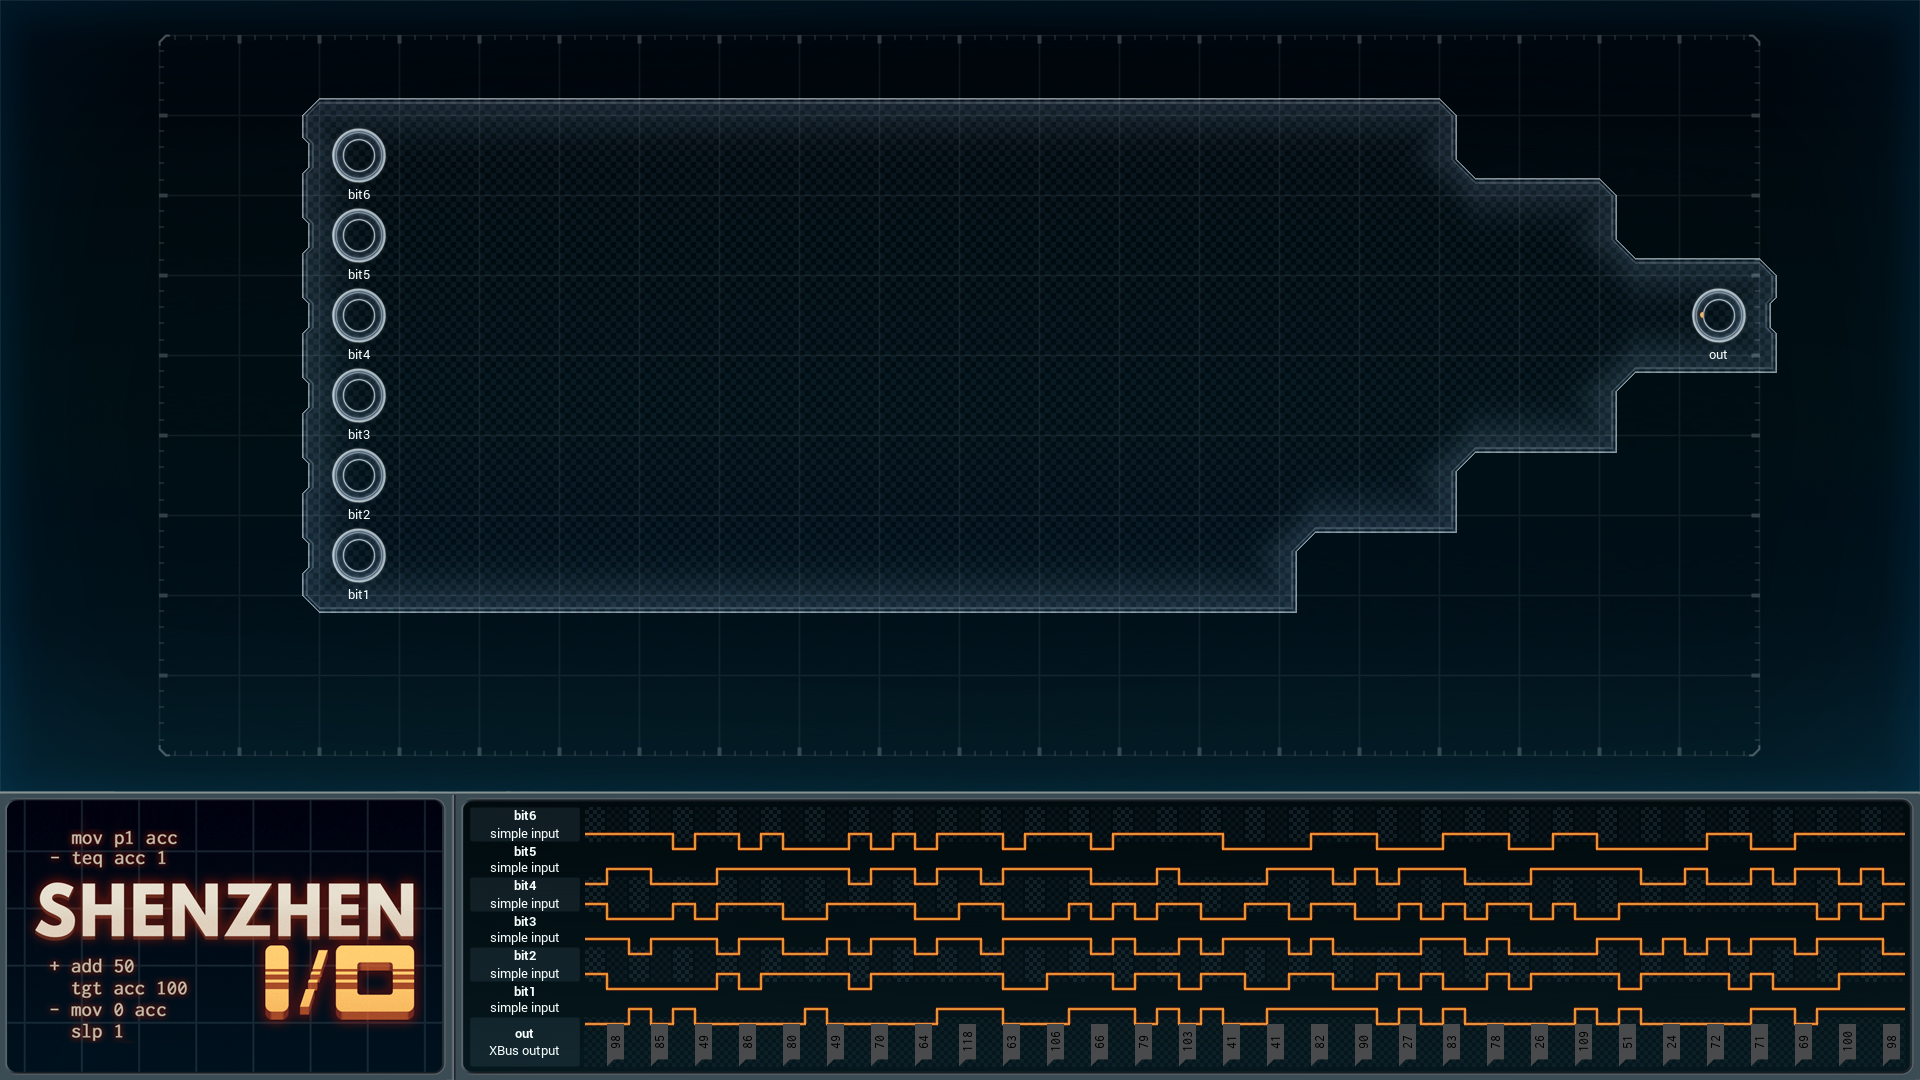This screenshot has height=1080, width=1920.
Task: Click the bit2 input pin
Action: (x=358, y=476)
